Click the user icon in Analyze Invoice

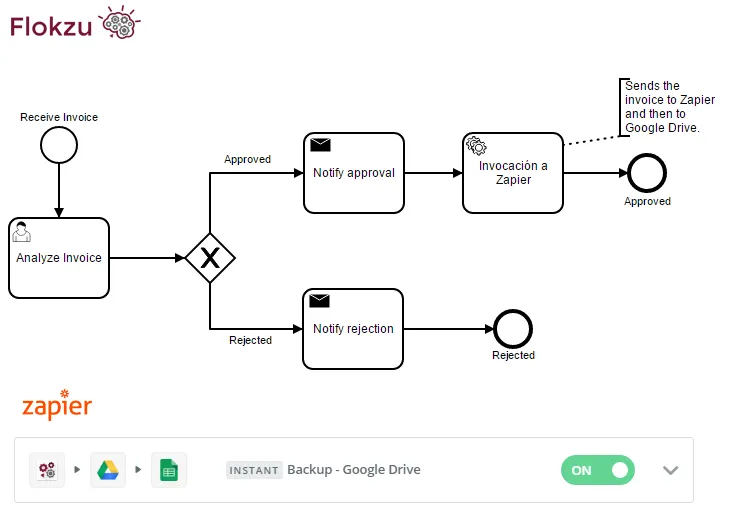(21, 232)
